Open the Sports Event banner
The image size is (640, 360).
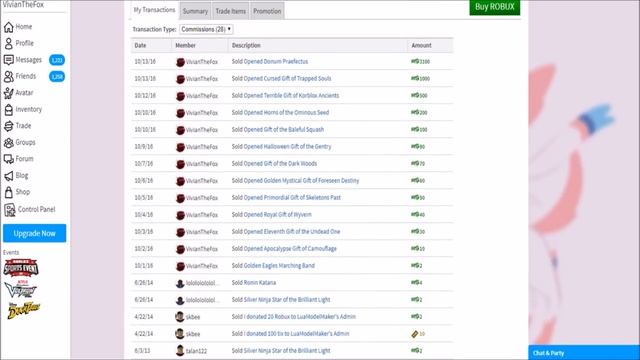click(21, 268)
